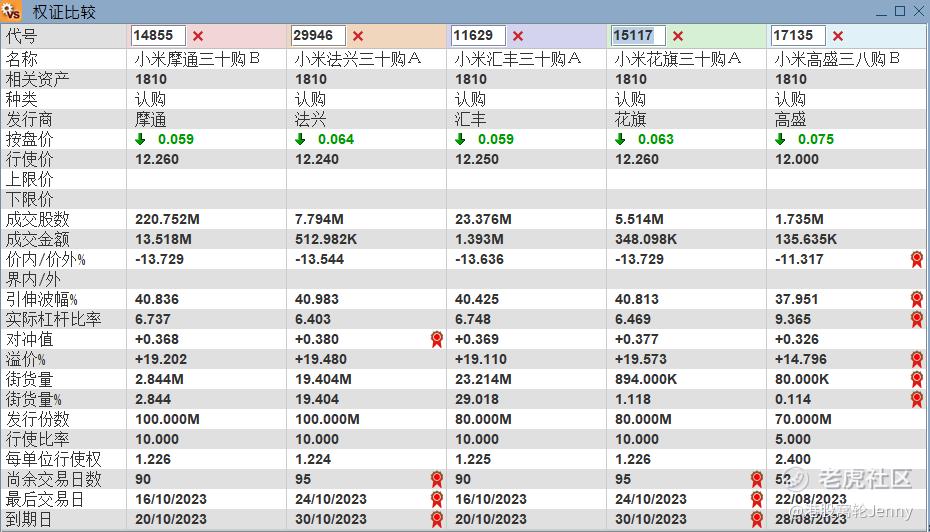Image resolution: width=930 pixels, height=532 pixels.
Task: Click the award badge next to 0.114
Action: point(917,399)
